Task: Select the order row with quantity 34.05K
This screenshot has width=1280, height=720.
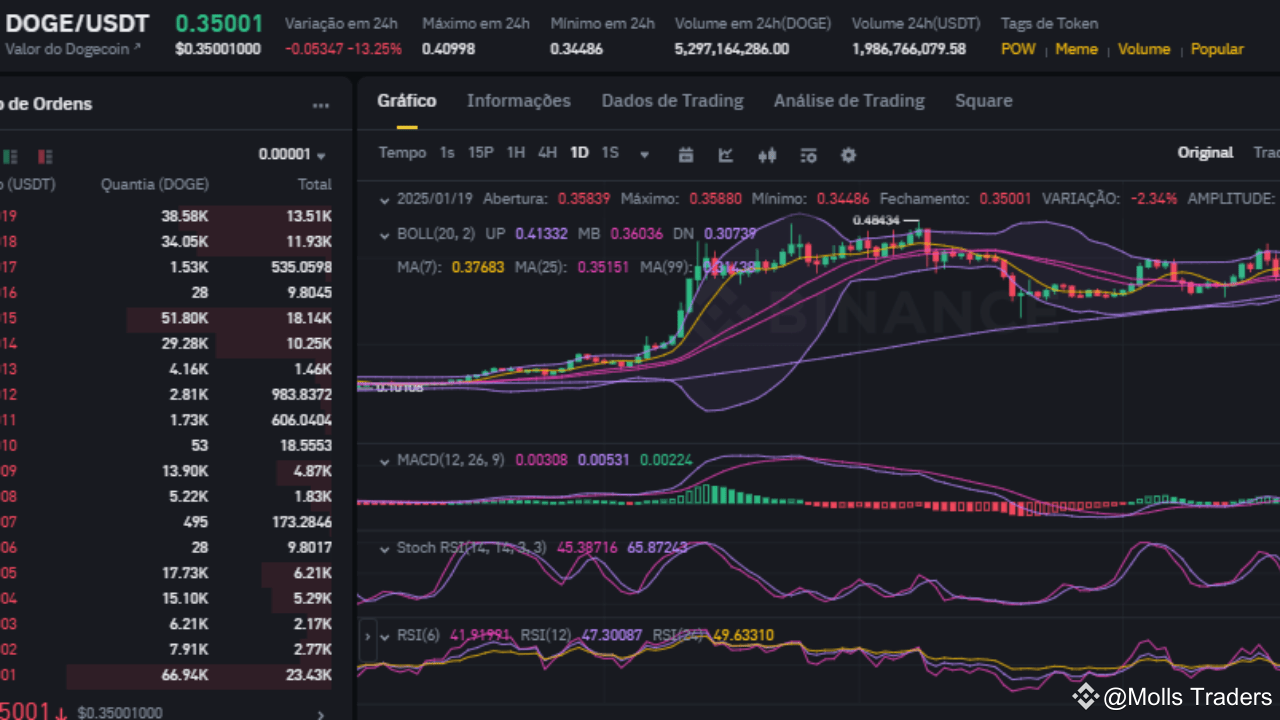Action: (166, 242)
